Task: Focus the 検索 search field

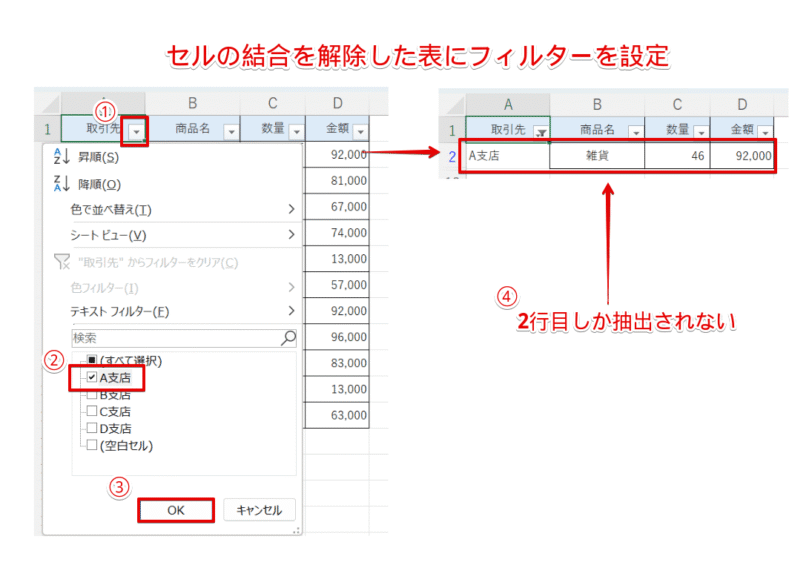Action: pos(184,338)
